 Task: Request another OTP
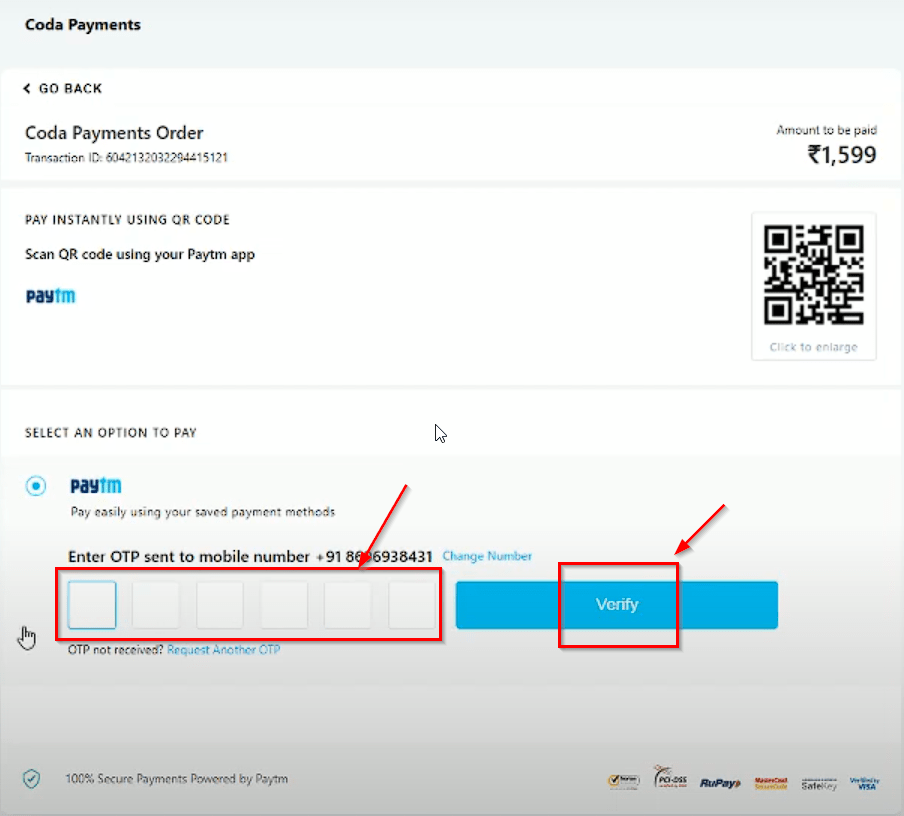pos(223,650)
